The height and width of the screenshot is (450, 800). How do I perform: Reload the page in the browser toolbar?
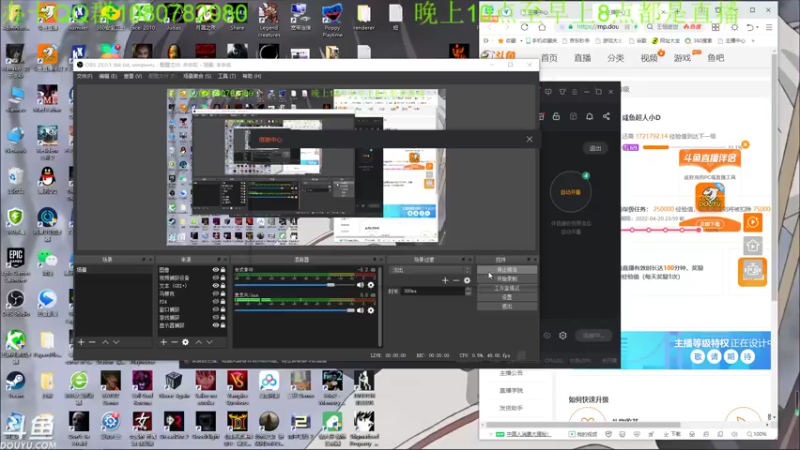coord(524,27)
